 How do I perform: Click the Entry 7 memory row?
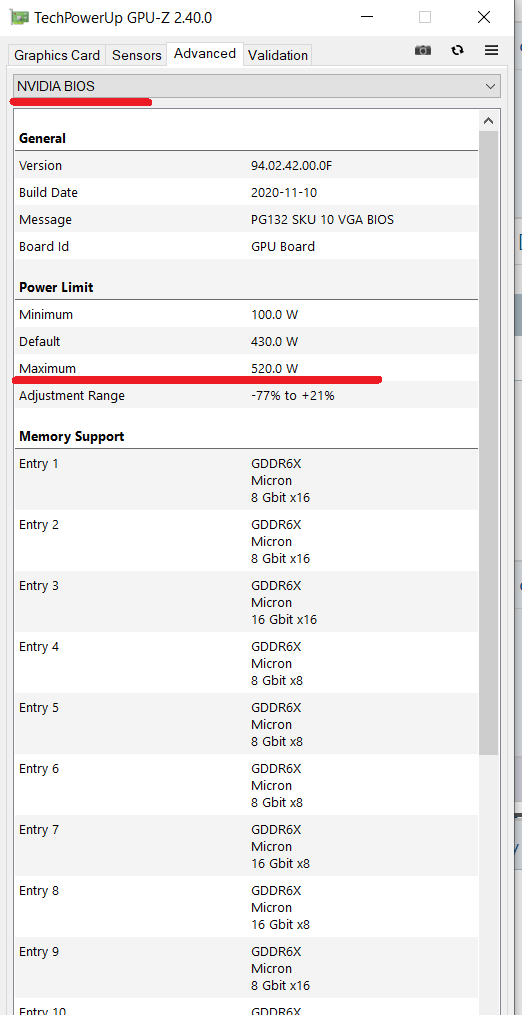[x=246, y=846]
